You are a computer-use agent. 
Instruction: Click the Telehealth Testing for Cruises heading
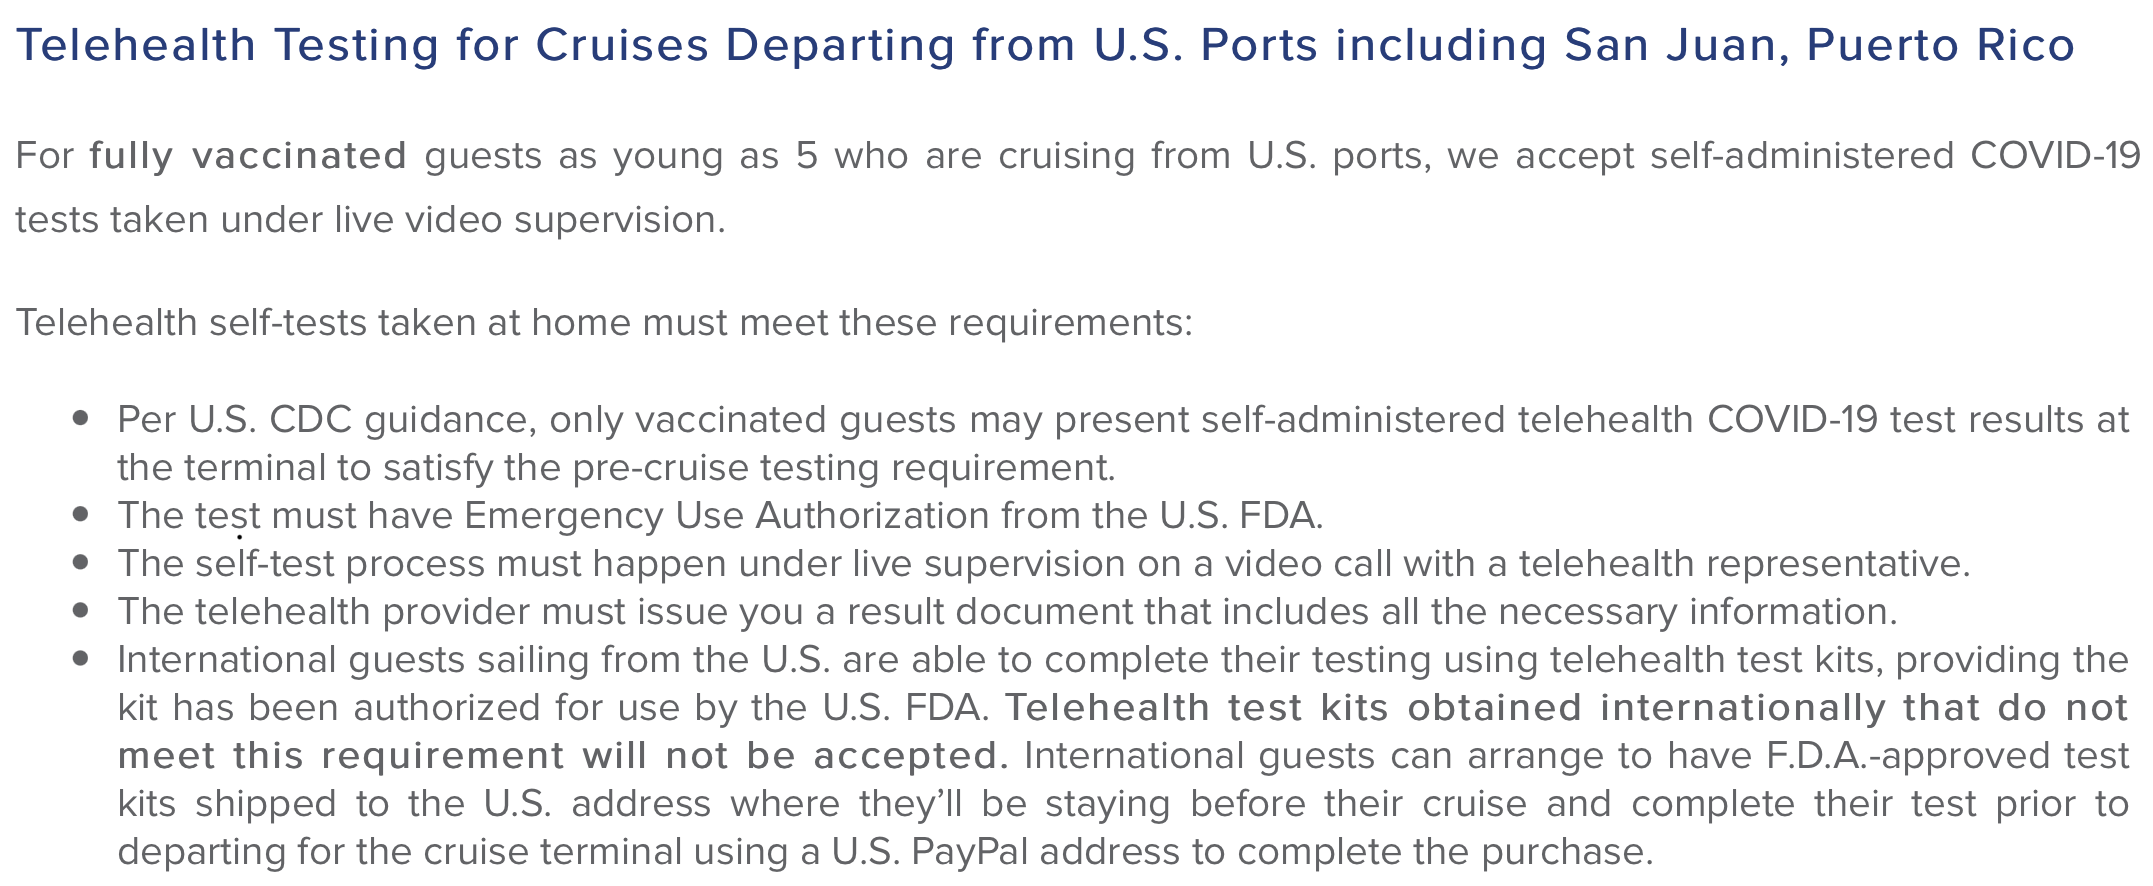1046,45
